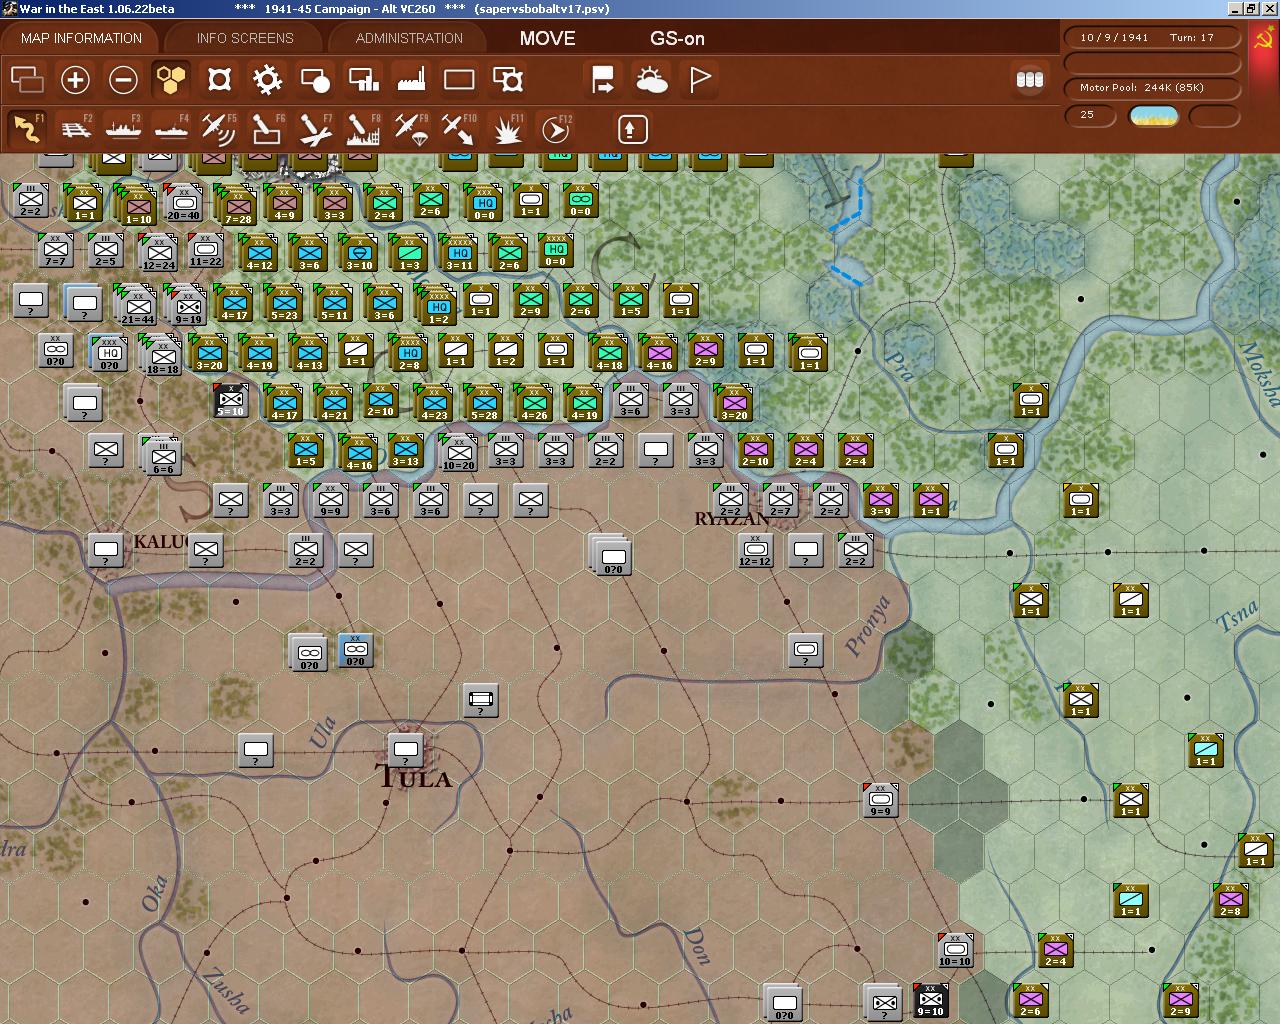Click the date and Turn 17 display
The height and width of the screenshot is (1024, 1280).
pyautogui.click(x=1152, y=37)
